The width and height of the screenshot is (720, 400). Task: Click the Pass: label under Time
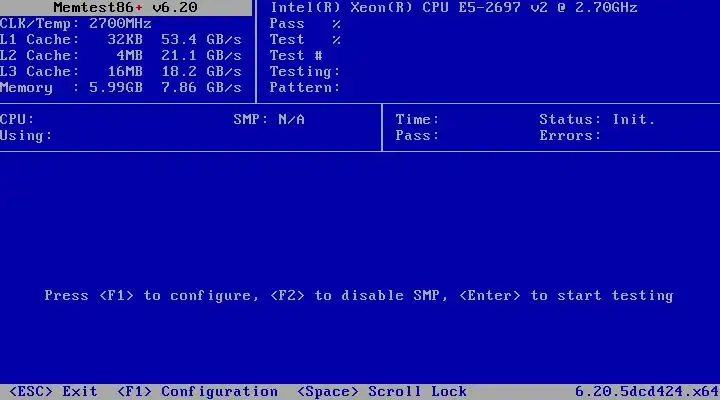pyautogui.click(x=417, y=135)
